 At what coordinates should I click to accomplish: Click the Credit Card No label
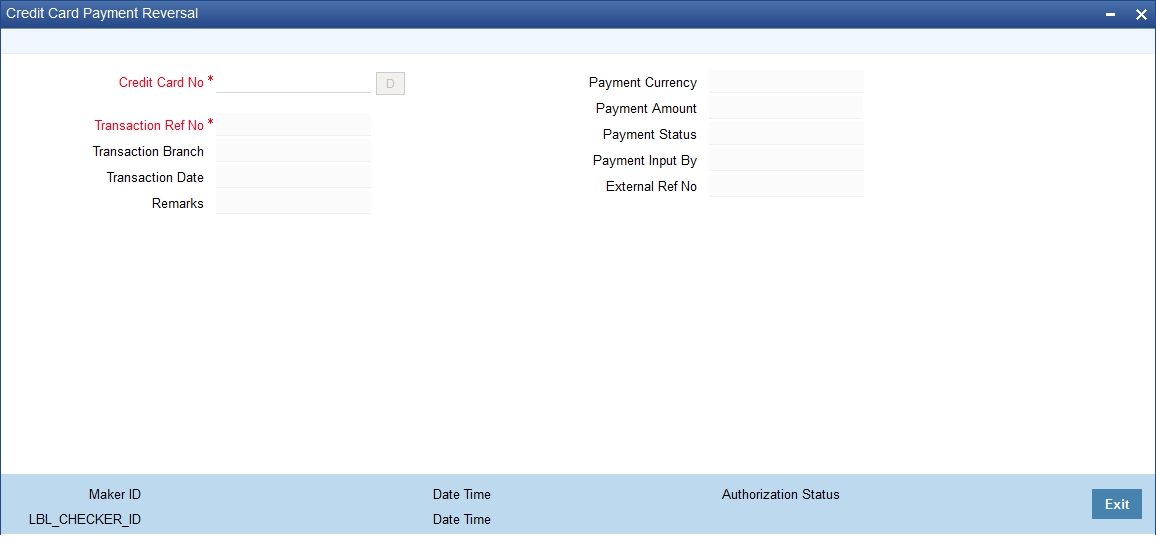[161, 83]
